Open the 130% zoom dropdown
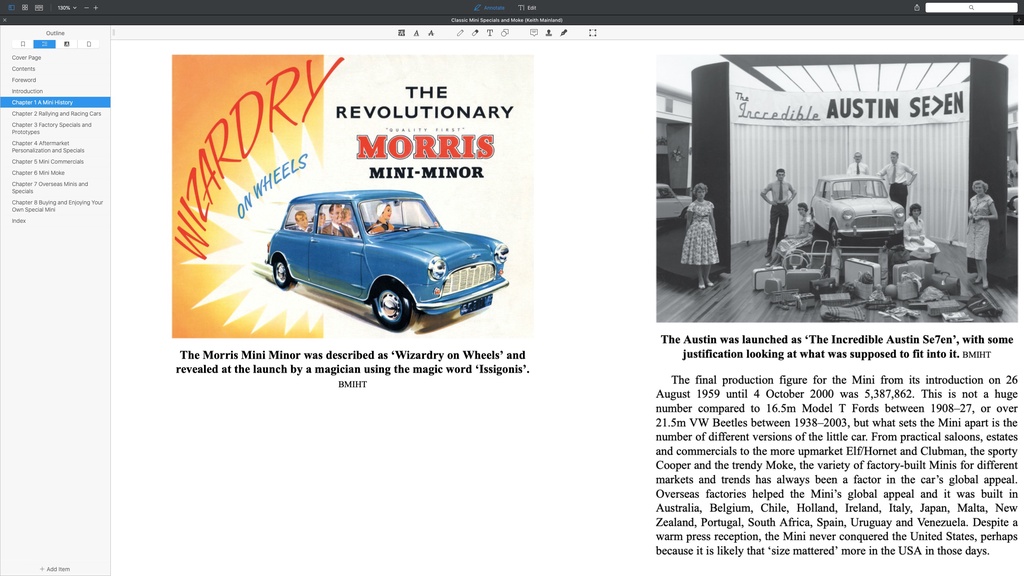Image resolution: width=1024 pixels, height=576 pixels. [66, 7]
